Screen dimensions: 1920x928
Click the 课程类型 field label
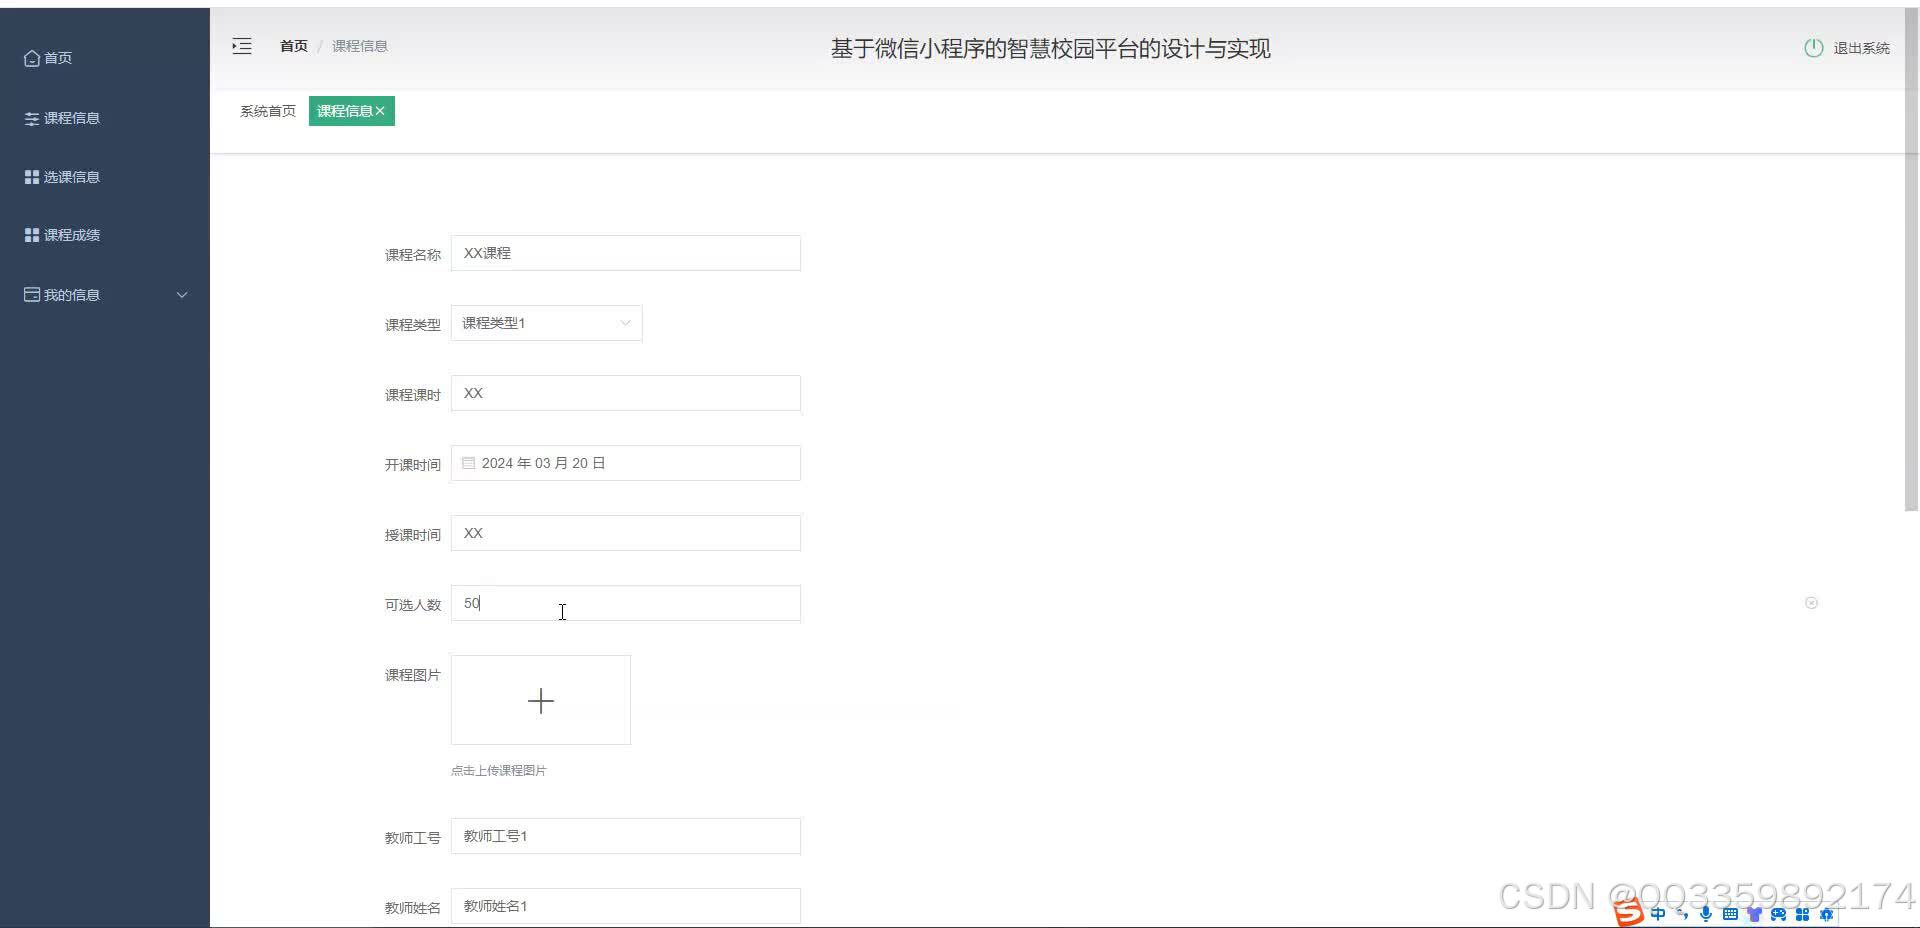[413, 325]
